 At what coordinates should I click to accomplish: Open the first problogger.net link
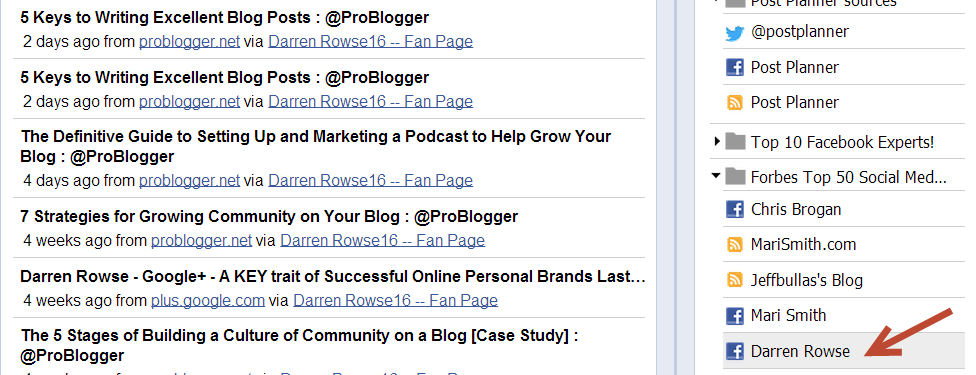click(189, 42)
